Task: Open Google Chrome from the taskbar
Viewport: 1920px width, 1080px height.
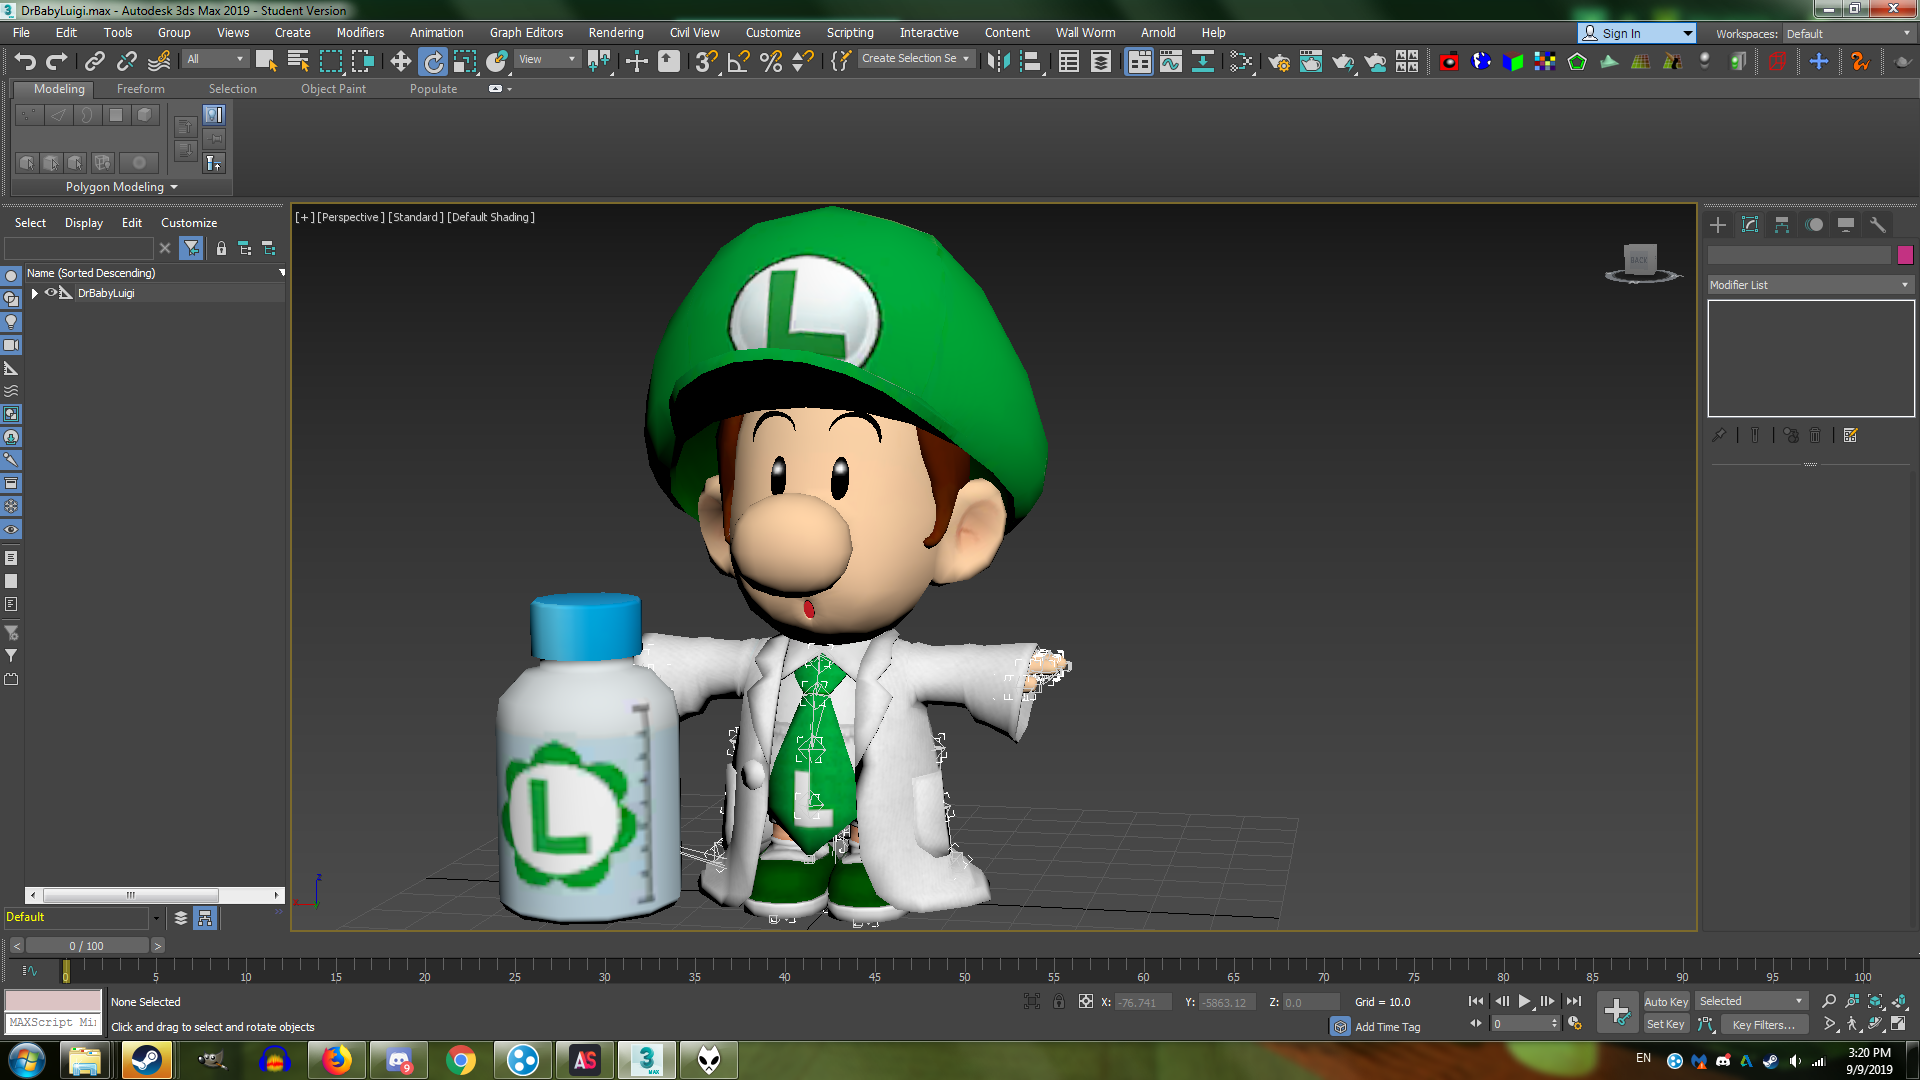Action: (461, 1060)
